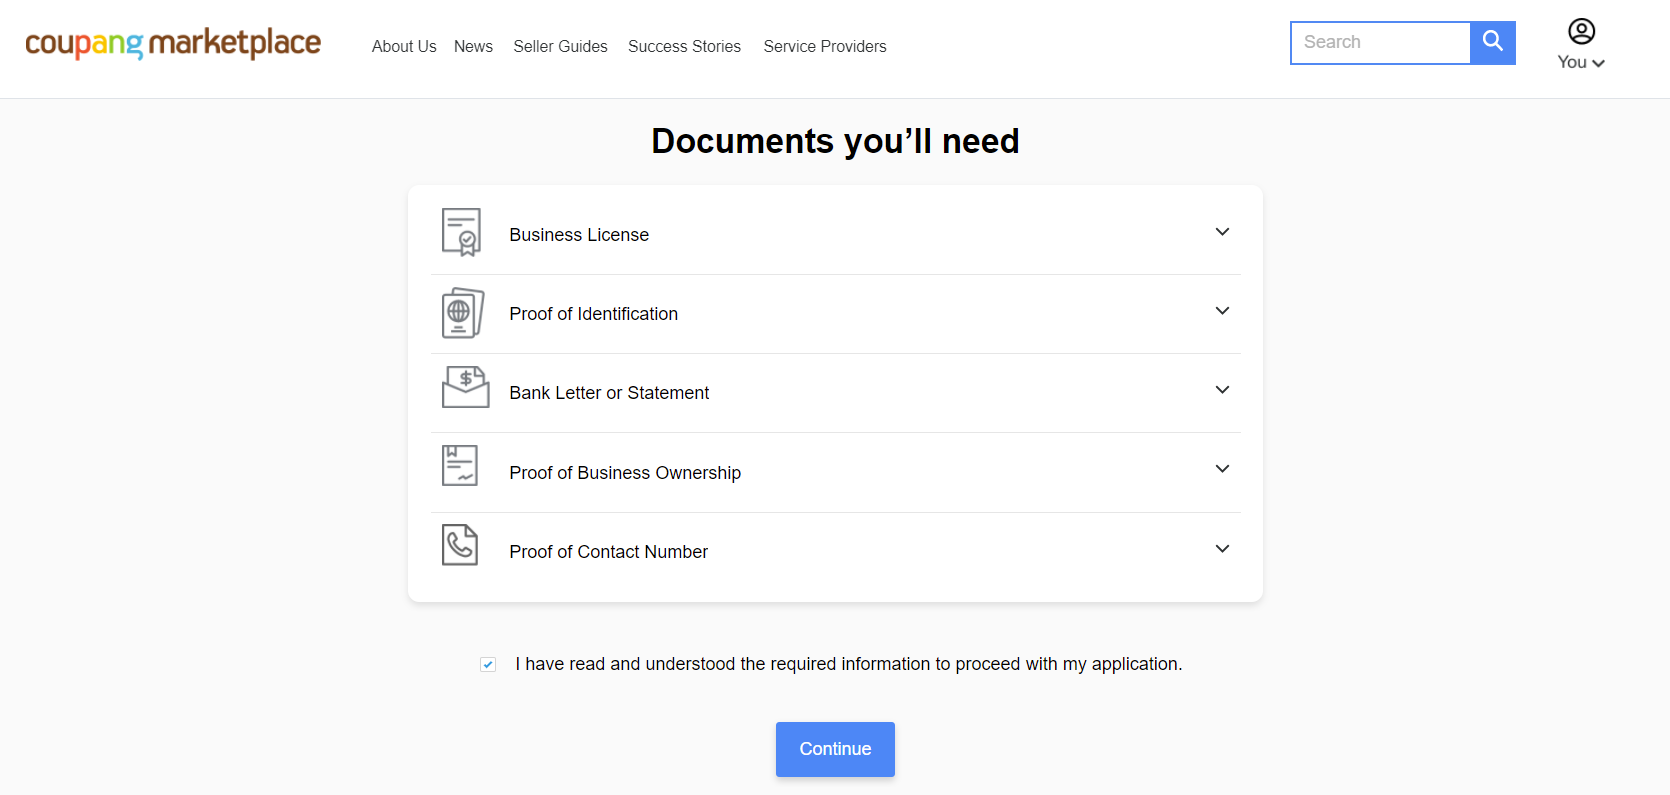The image size is (1670, 795).
Task: Open the You account dropdown
Action: tap(1581, 62)
